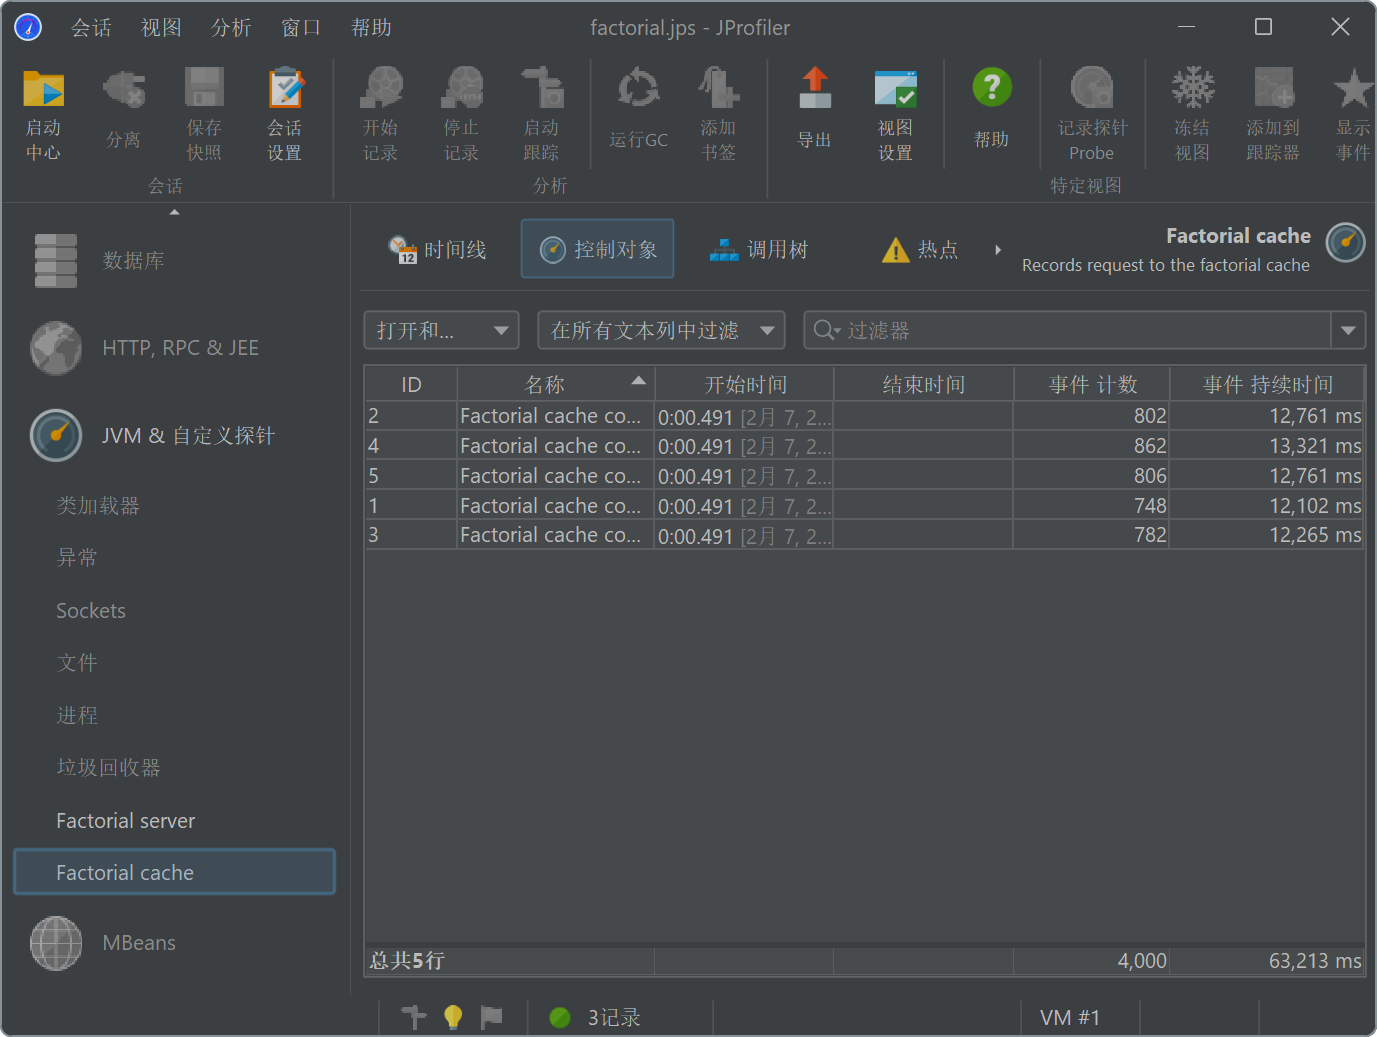Open the 分析 menu
Image resolution: width=1377 pixels, height=1037 pixels.
231,28
